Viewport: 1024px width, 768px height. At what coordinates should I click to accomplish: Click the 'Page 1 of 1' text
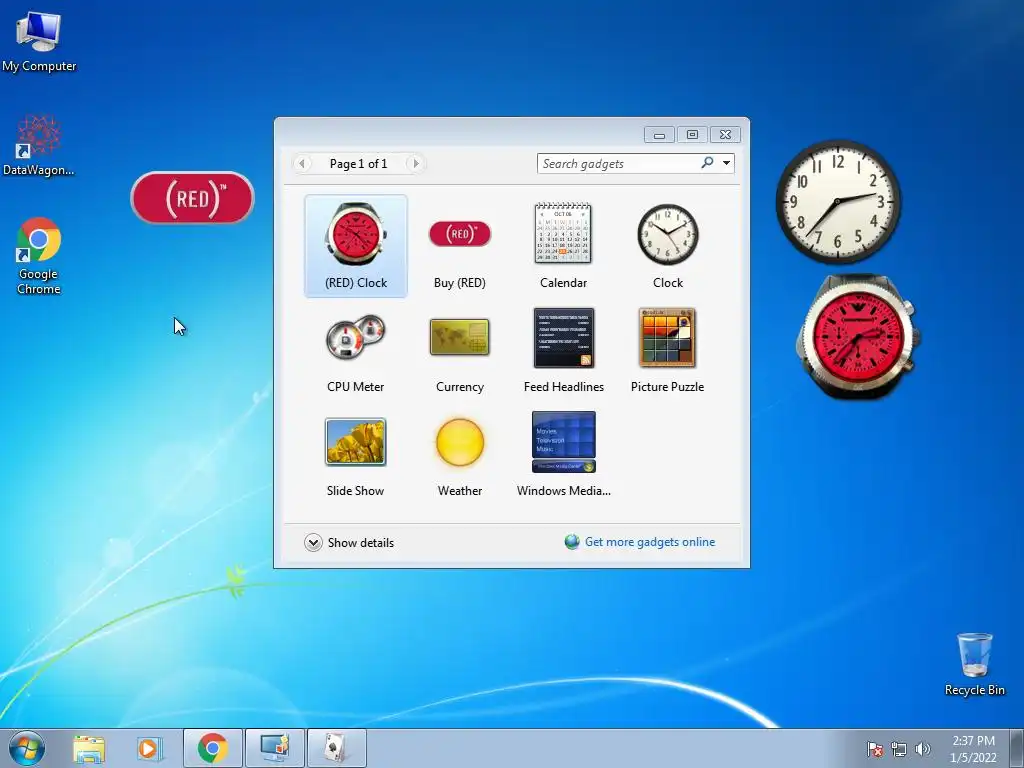tap(359, 164)
